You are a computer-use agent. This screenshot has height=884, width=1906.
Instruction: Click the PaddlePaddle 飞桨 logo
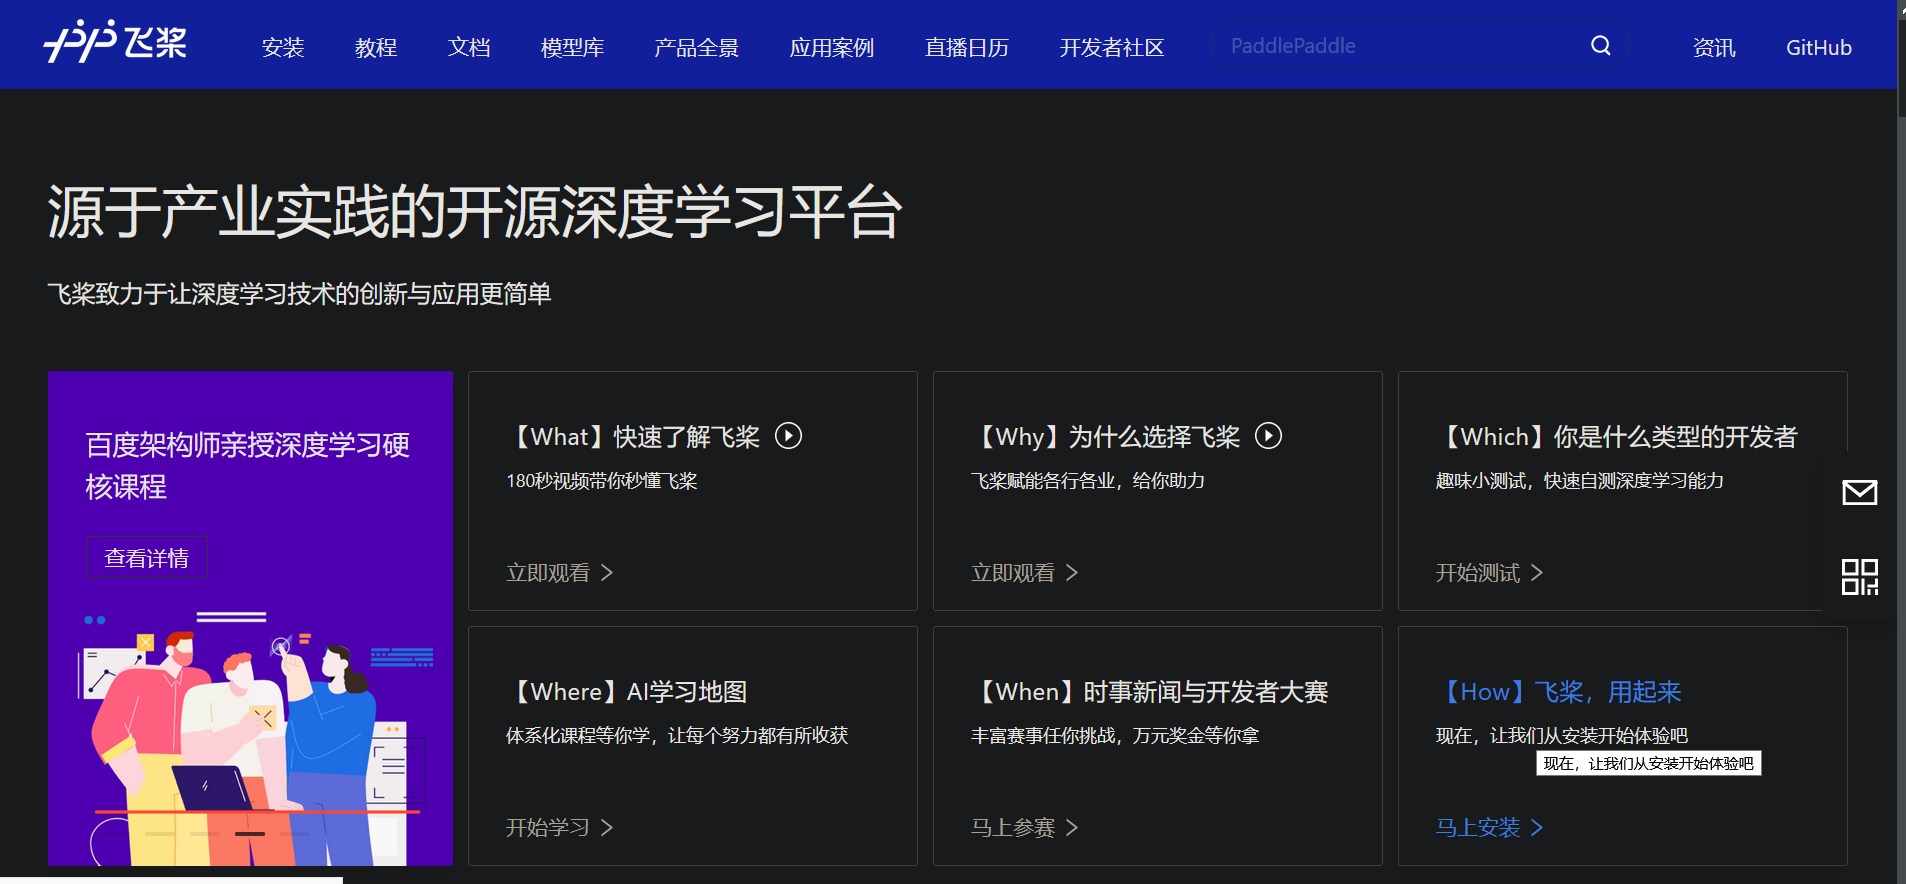[x=115, y=42]
